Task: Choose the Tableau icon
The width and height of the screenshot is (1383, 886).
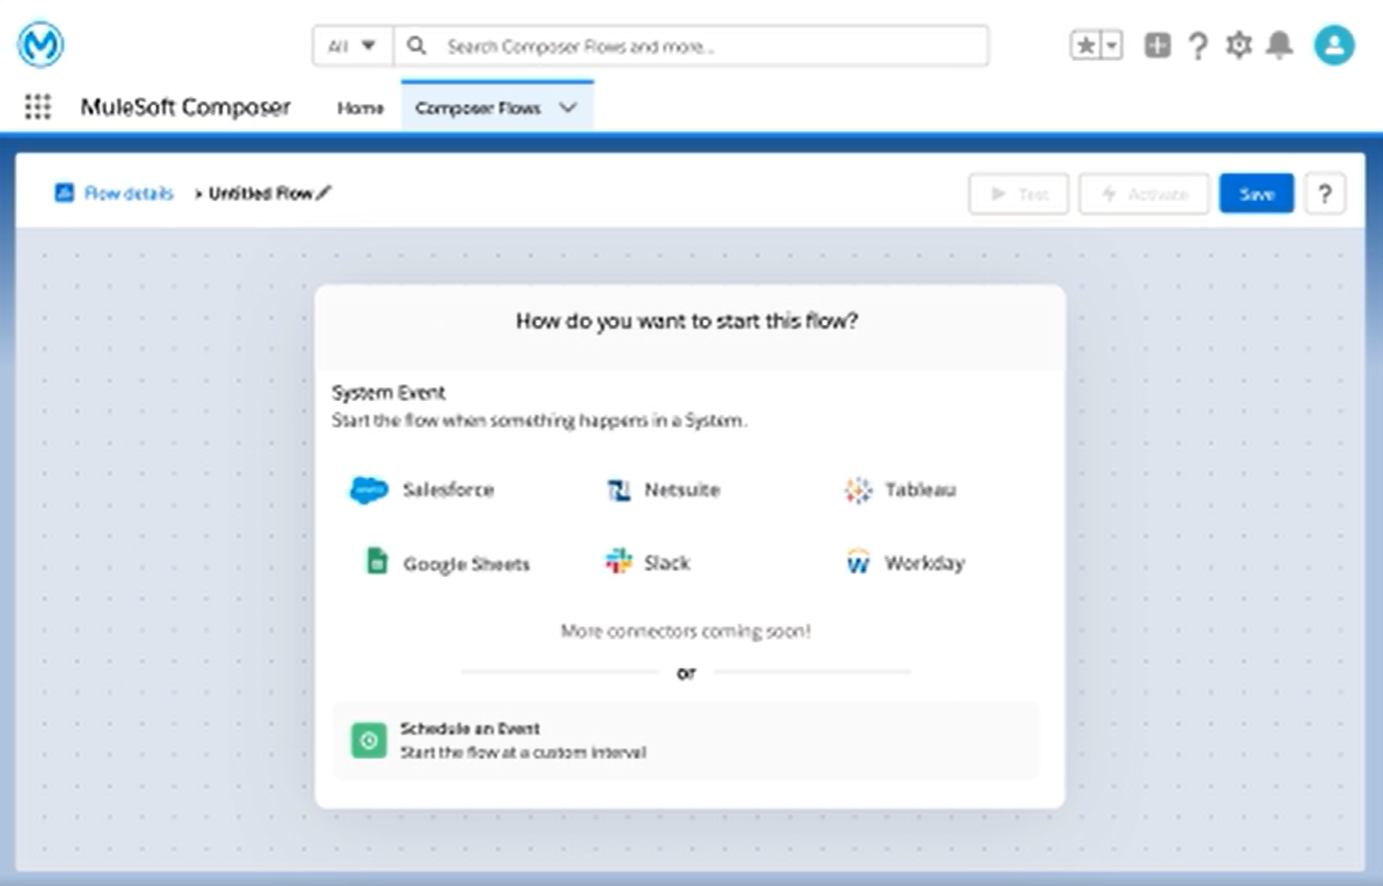Action: pyautogui.click(x=858, y=490)
